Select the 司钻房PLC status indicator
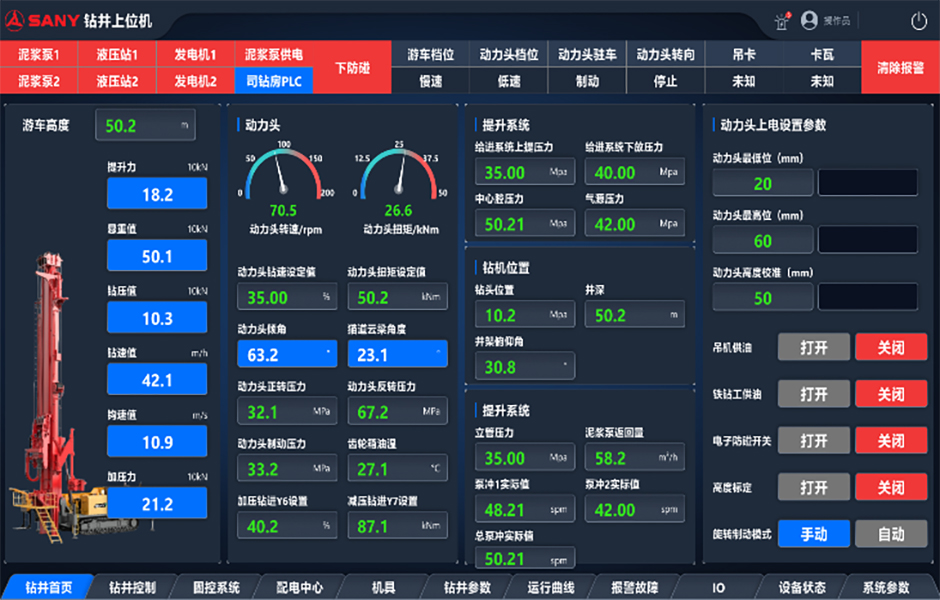The height and width of the screenshot is (600, 940). pyautogui.click(x=274, y=81)
